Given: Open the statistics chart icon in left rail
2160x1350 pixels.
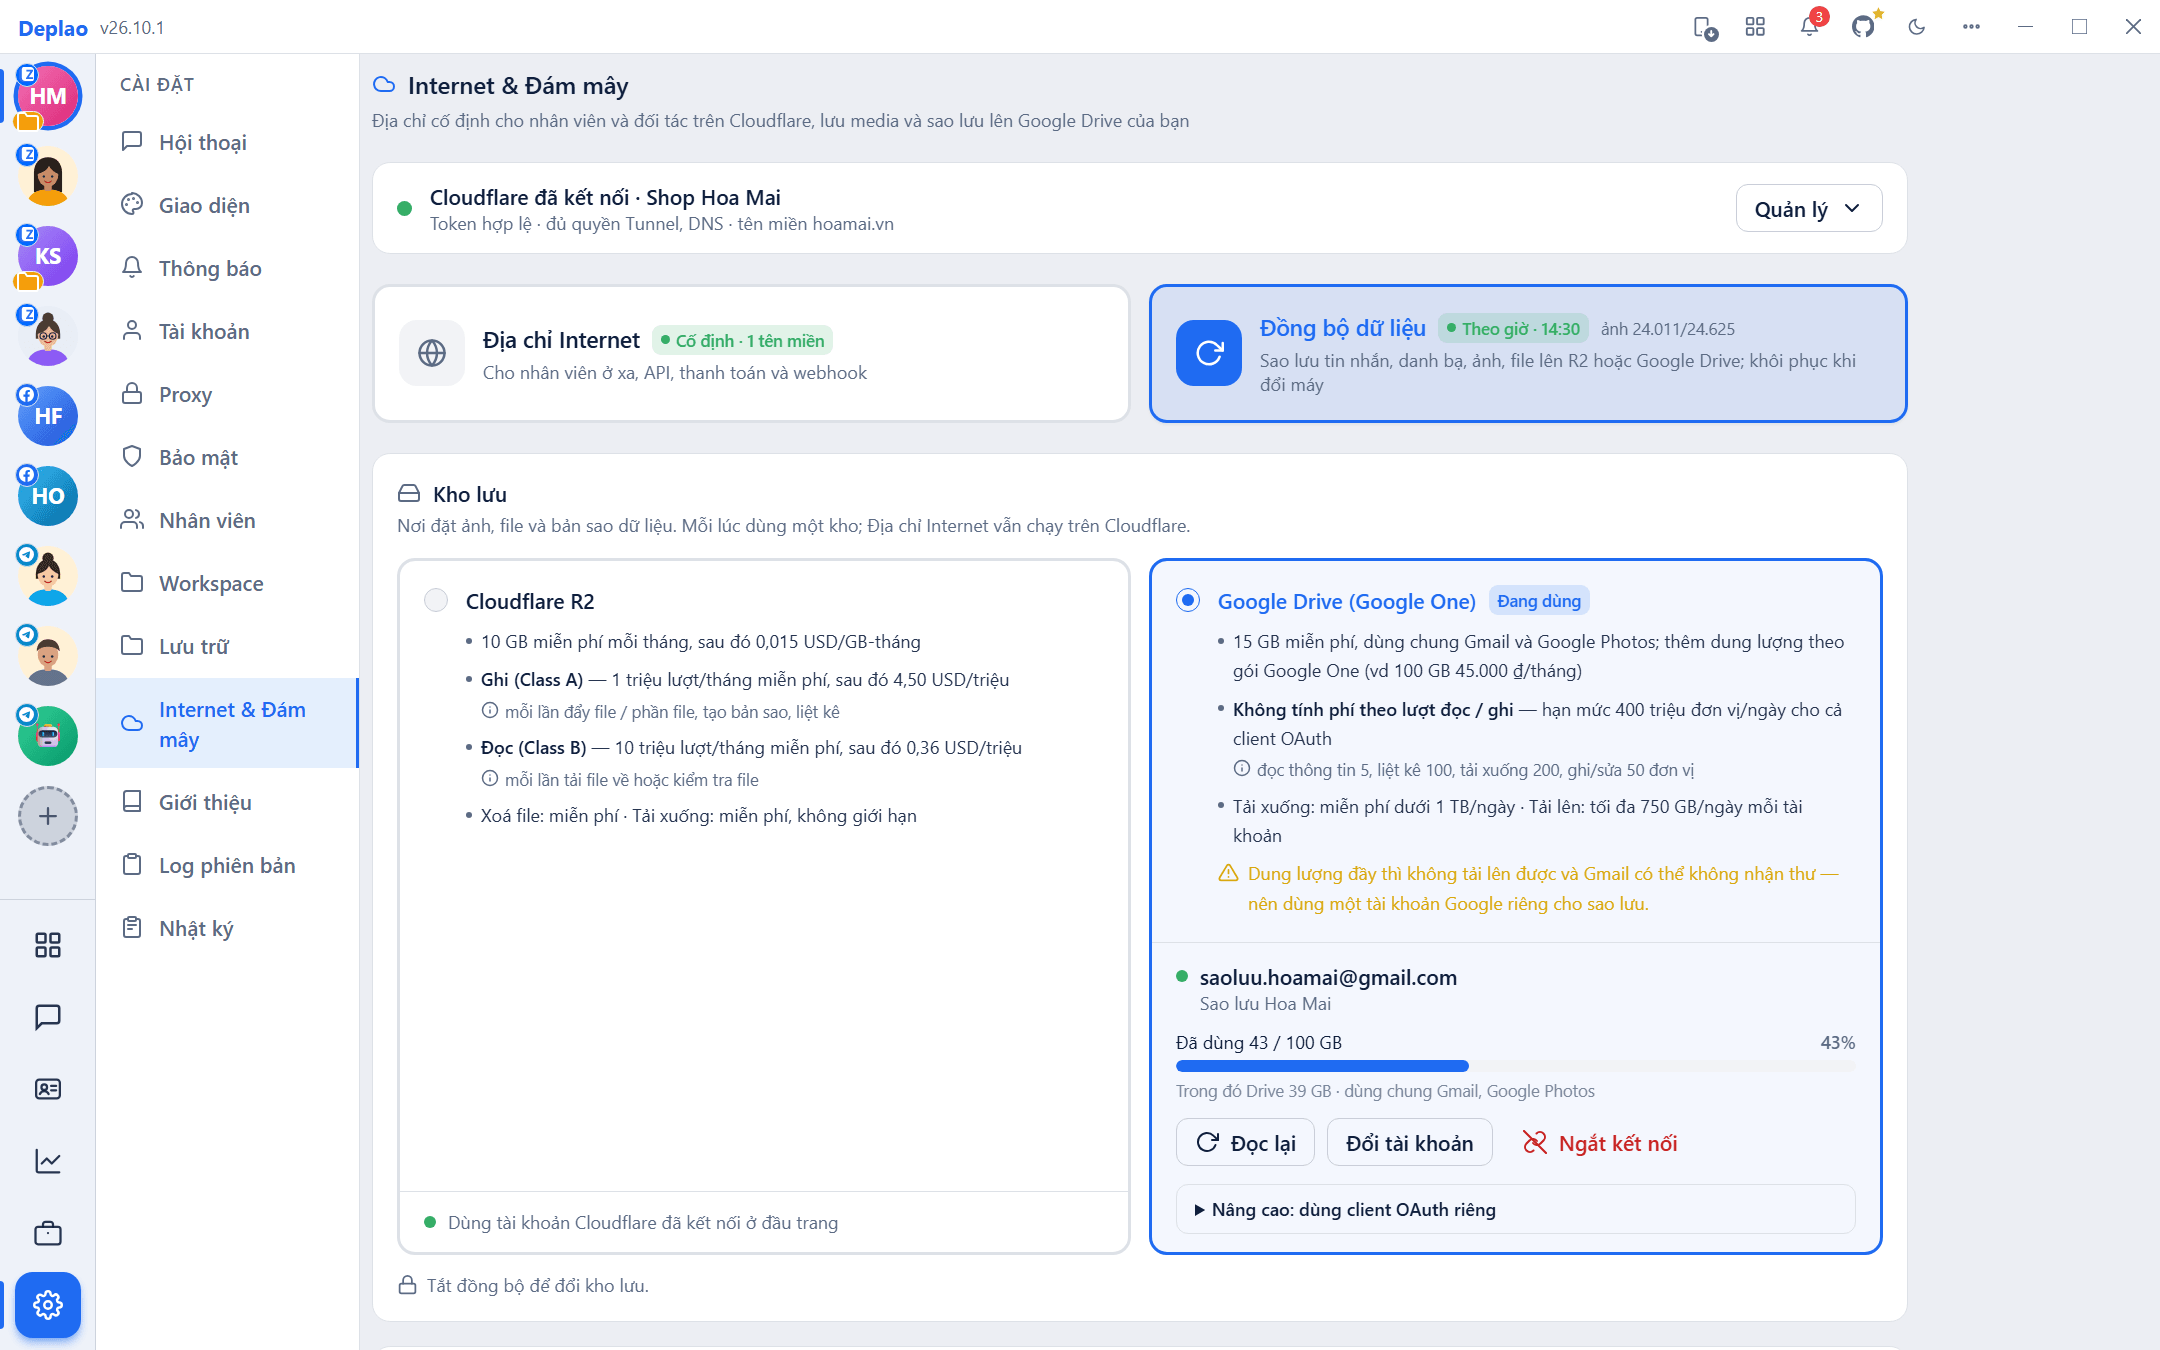Looking at the screenshot, I should [48, 1161].
